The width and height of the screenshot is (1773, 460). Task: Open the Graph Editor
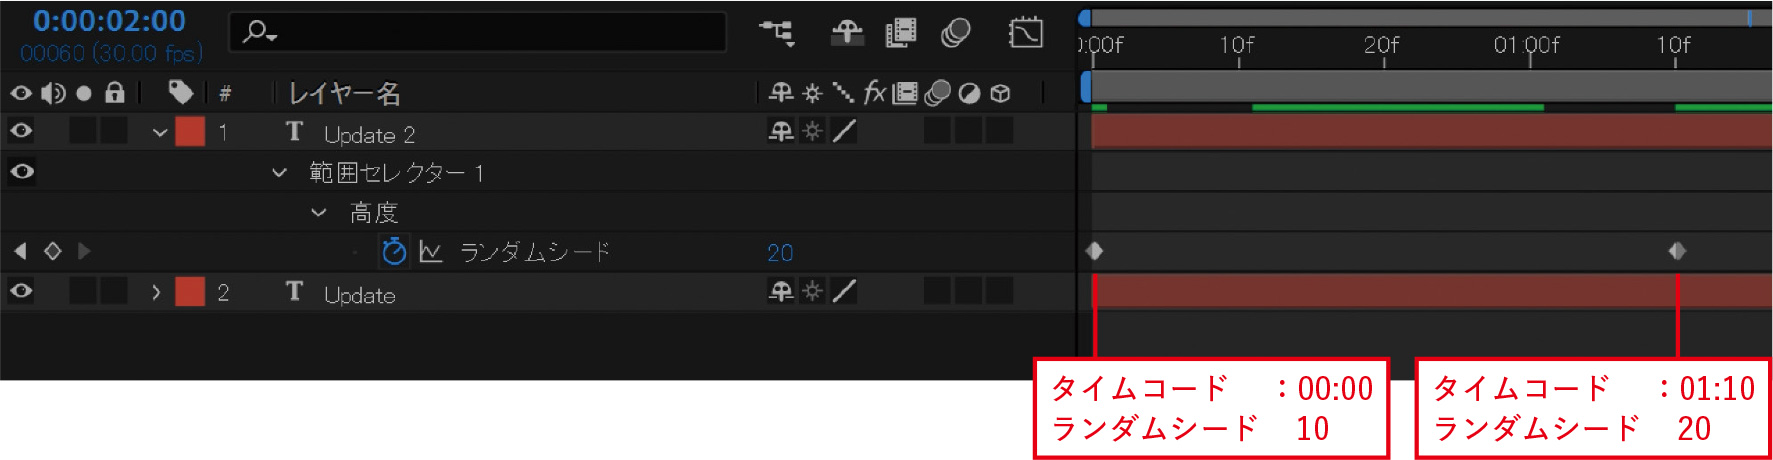1025,33
